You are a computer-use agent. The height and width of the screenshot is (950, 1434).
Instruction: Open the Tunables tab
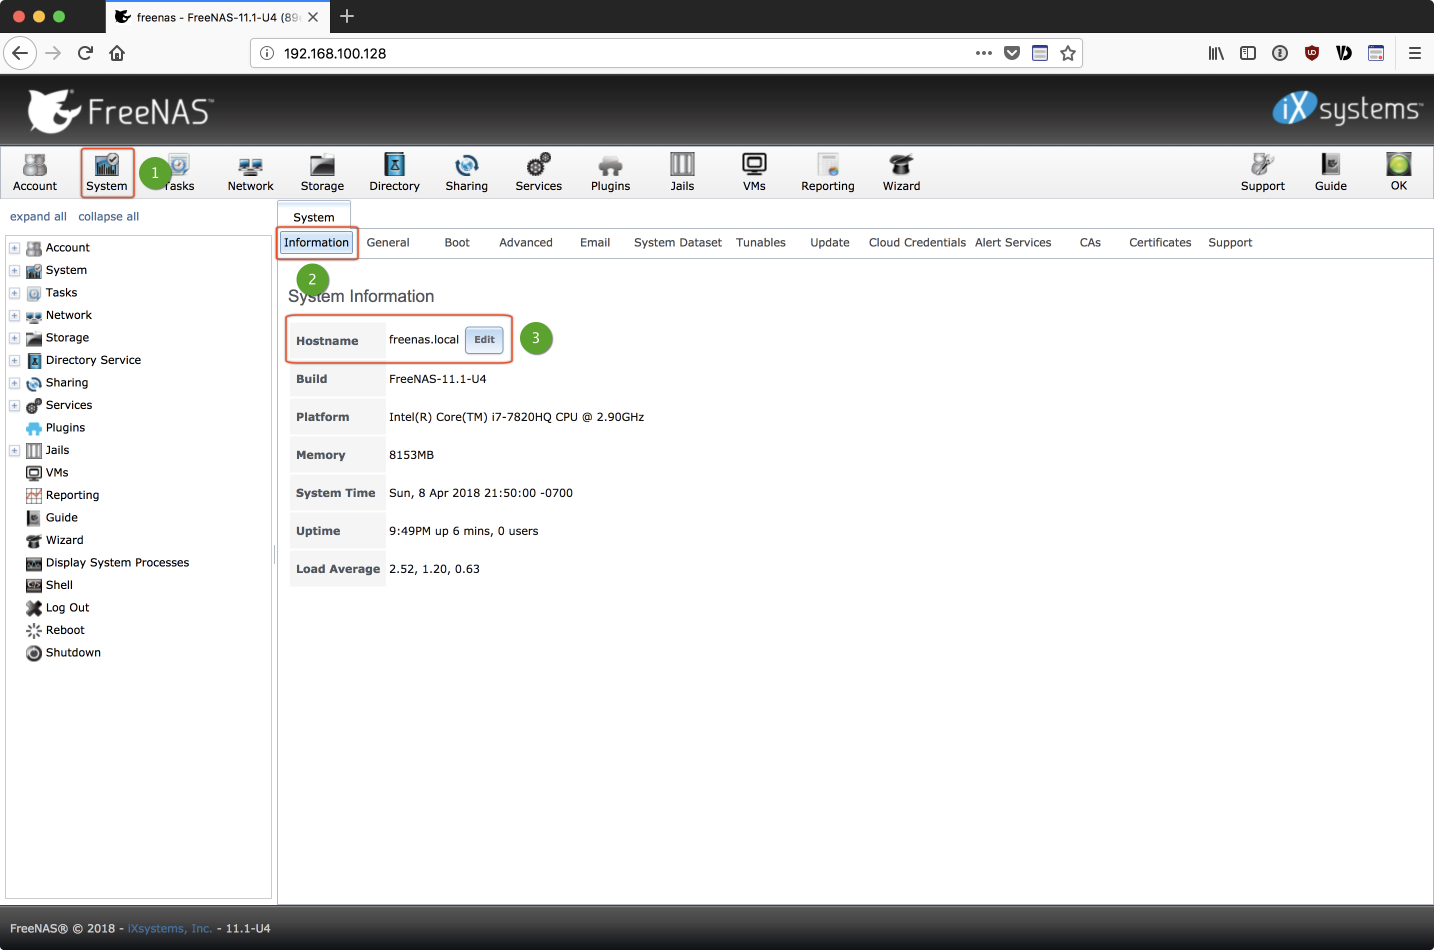tap(760, 243)
